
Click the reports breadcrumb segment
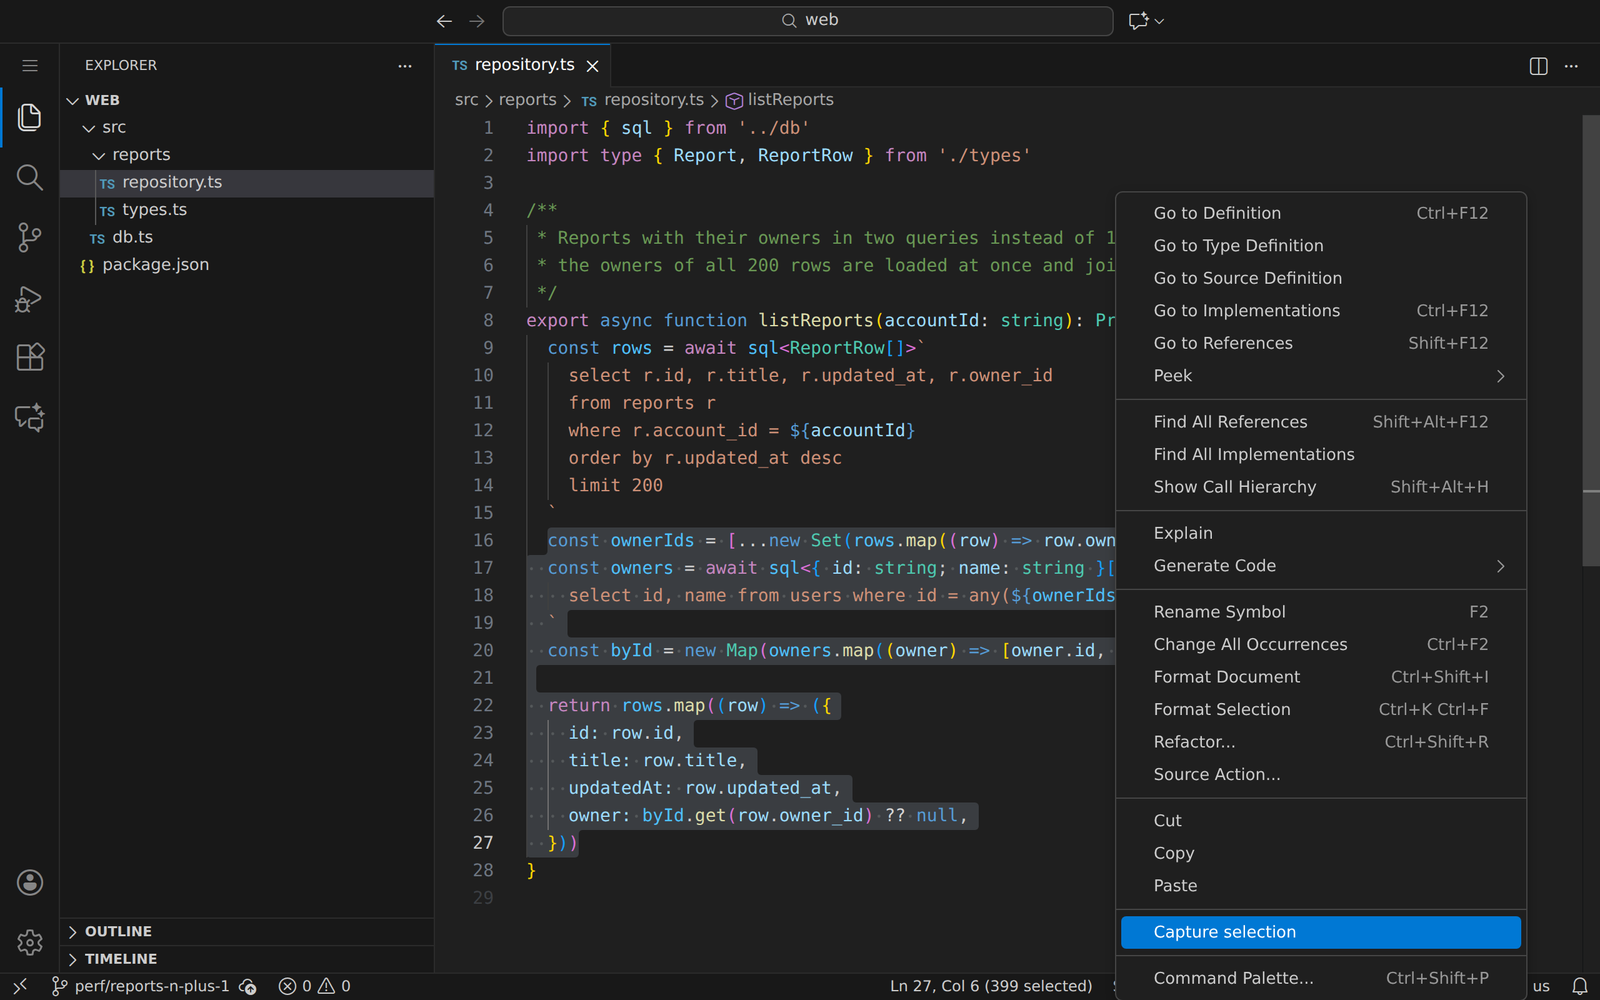[x=527, y=100]
